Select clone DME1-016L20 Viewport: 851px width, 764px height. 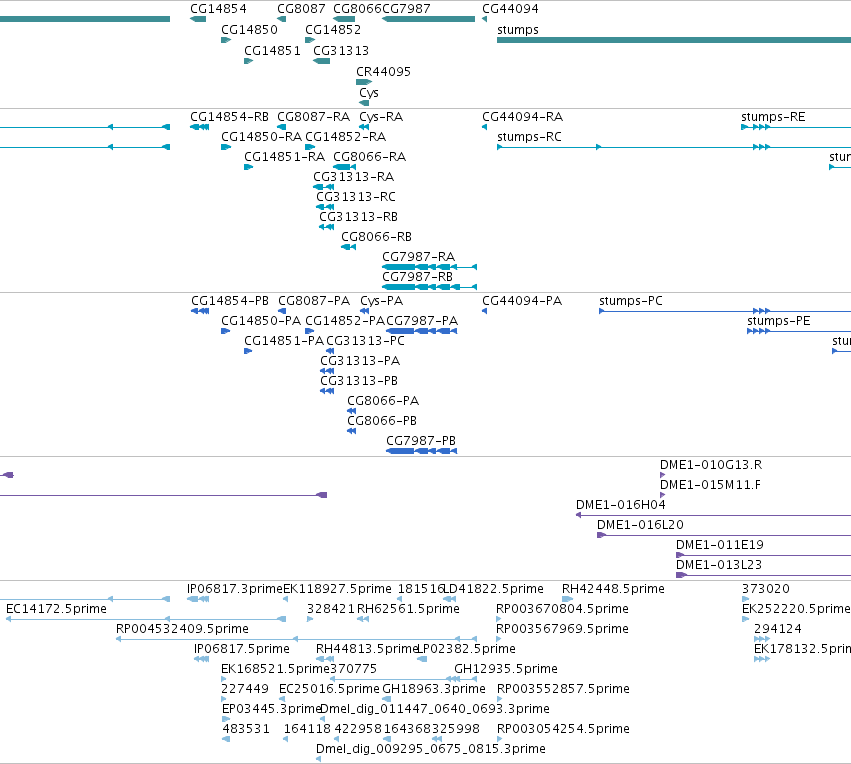tap(640, 525)
